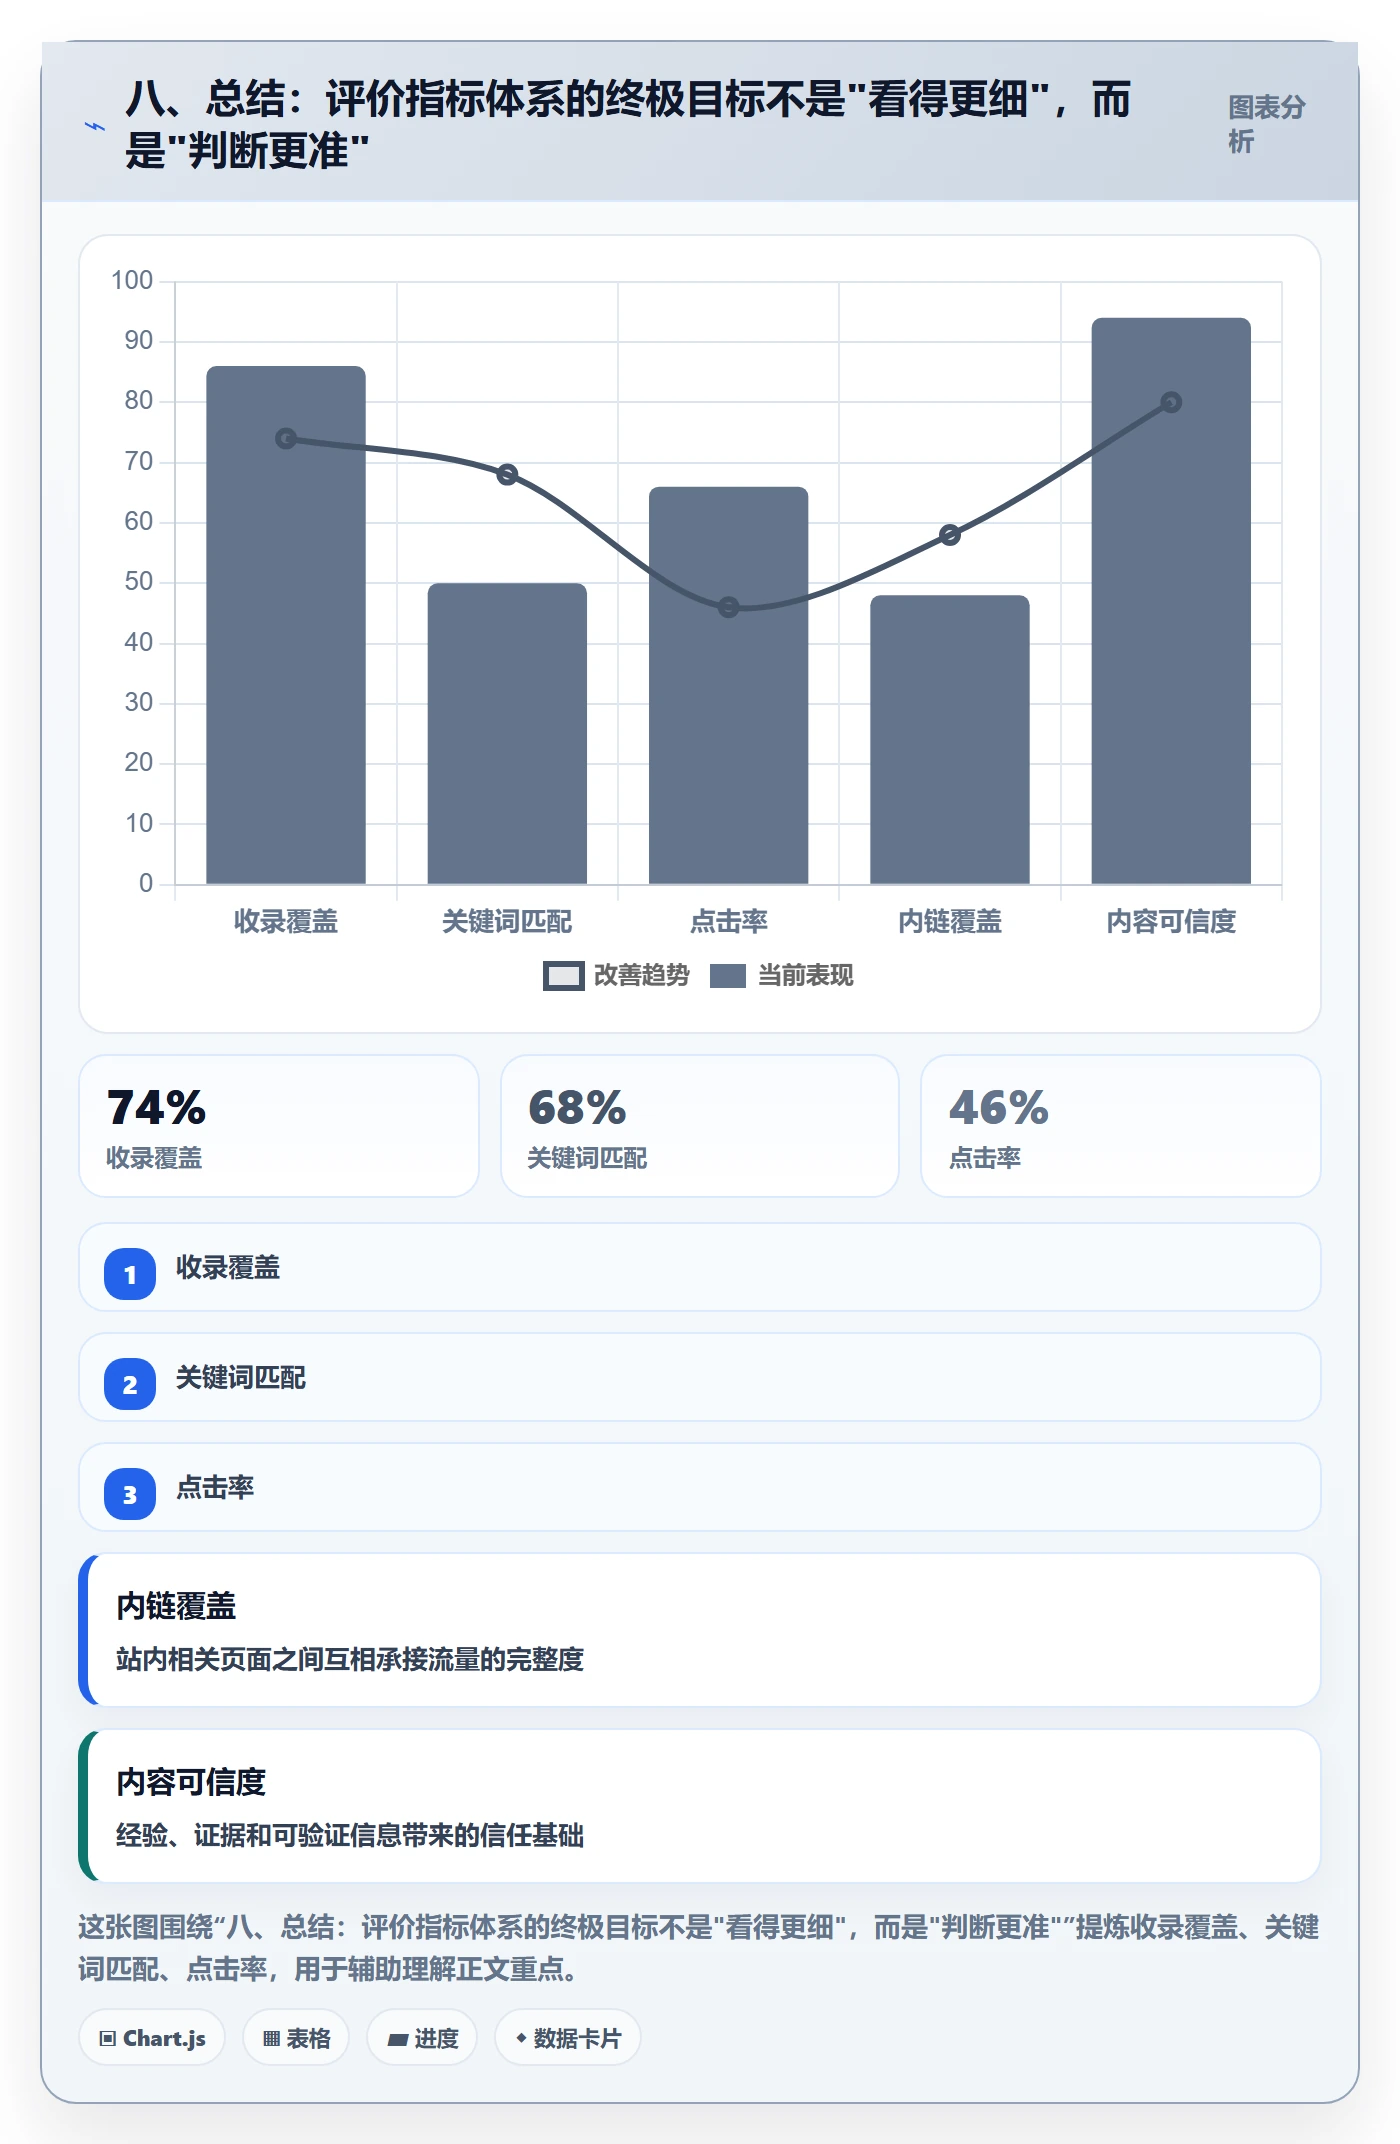Click the 关键词匹配 text in list row 2

coord(241,1378)
